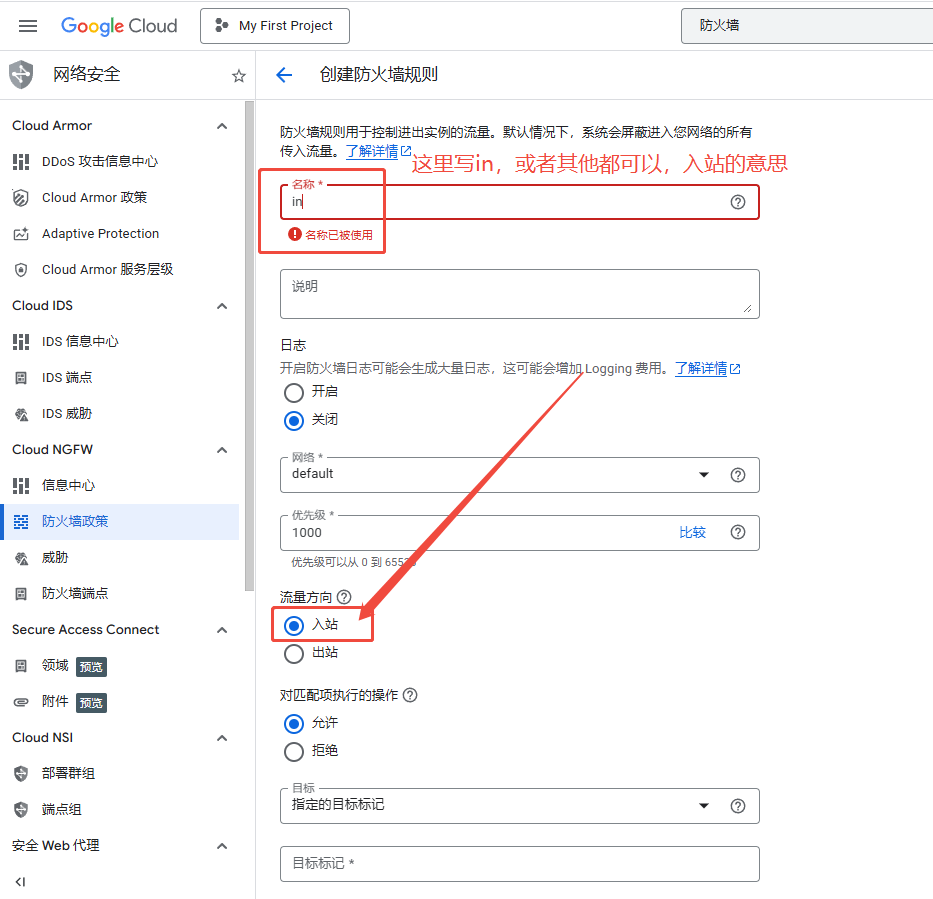Viewport: 933px width, 899px height.
Task: Select the 开启 logging radio button
Action: [x=294, y=393]
